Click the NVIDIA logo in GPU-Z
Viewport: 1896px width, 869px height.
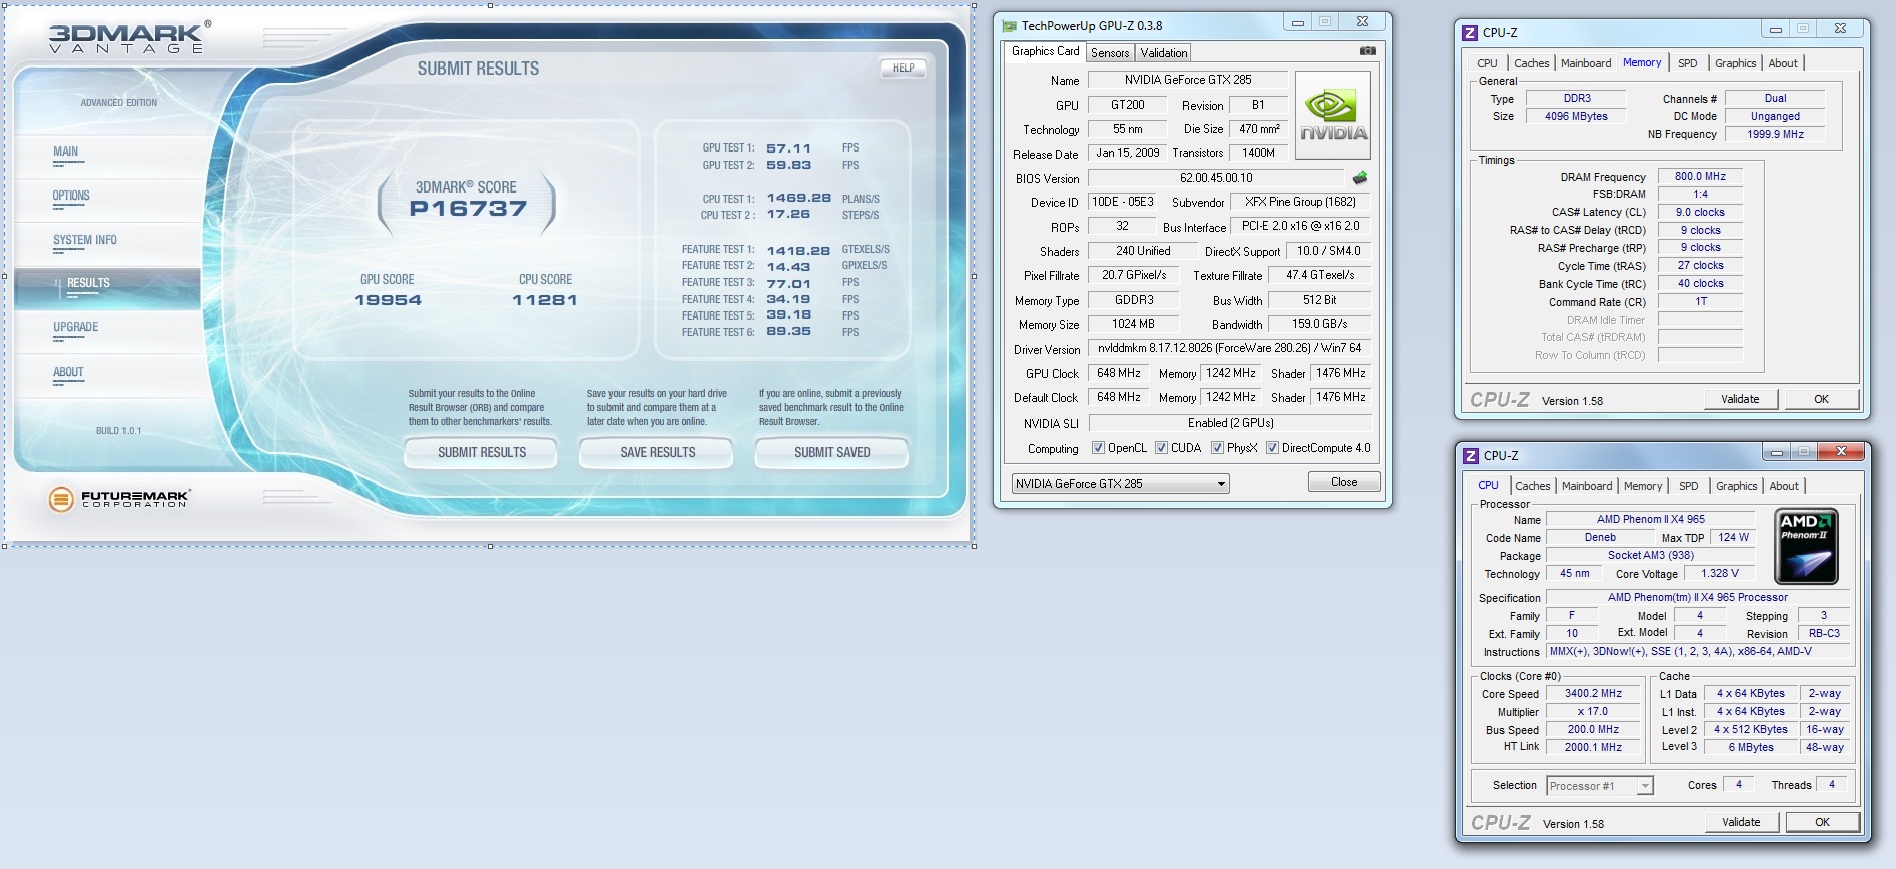1333,116
